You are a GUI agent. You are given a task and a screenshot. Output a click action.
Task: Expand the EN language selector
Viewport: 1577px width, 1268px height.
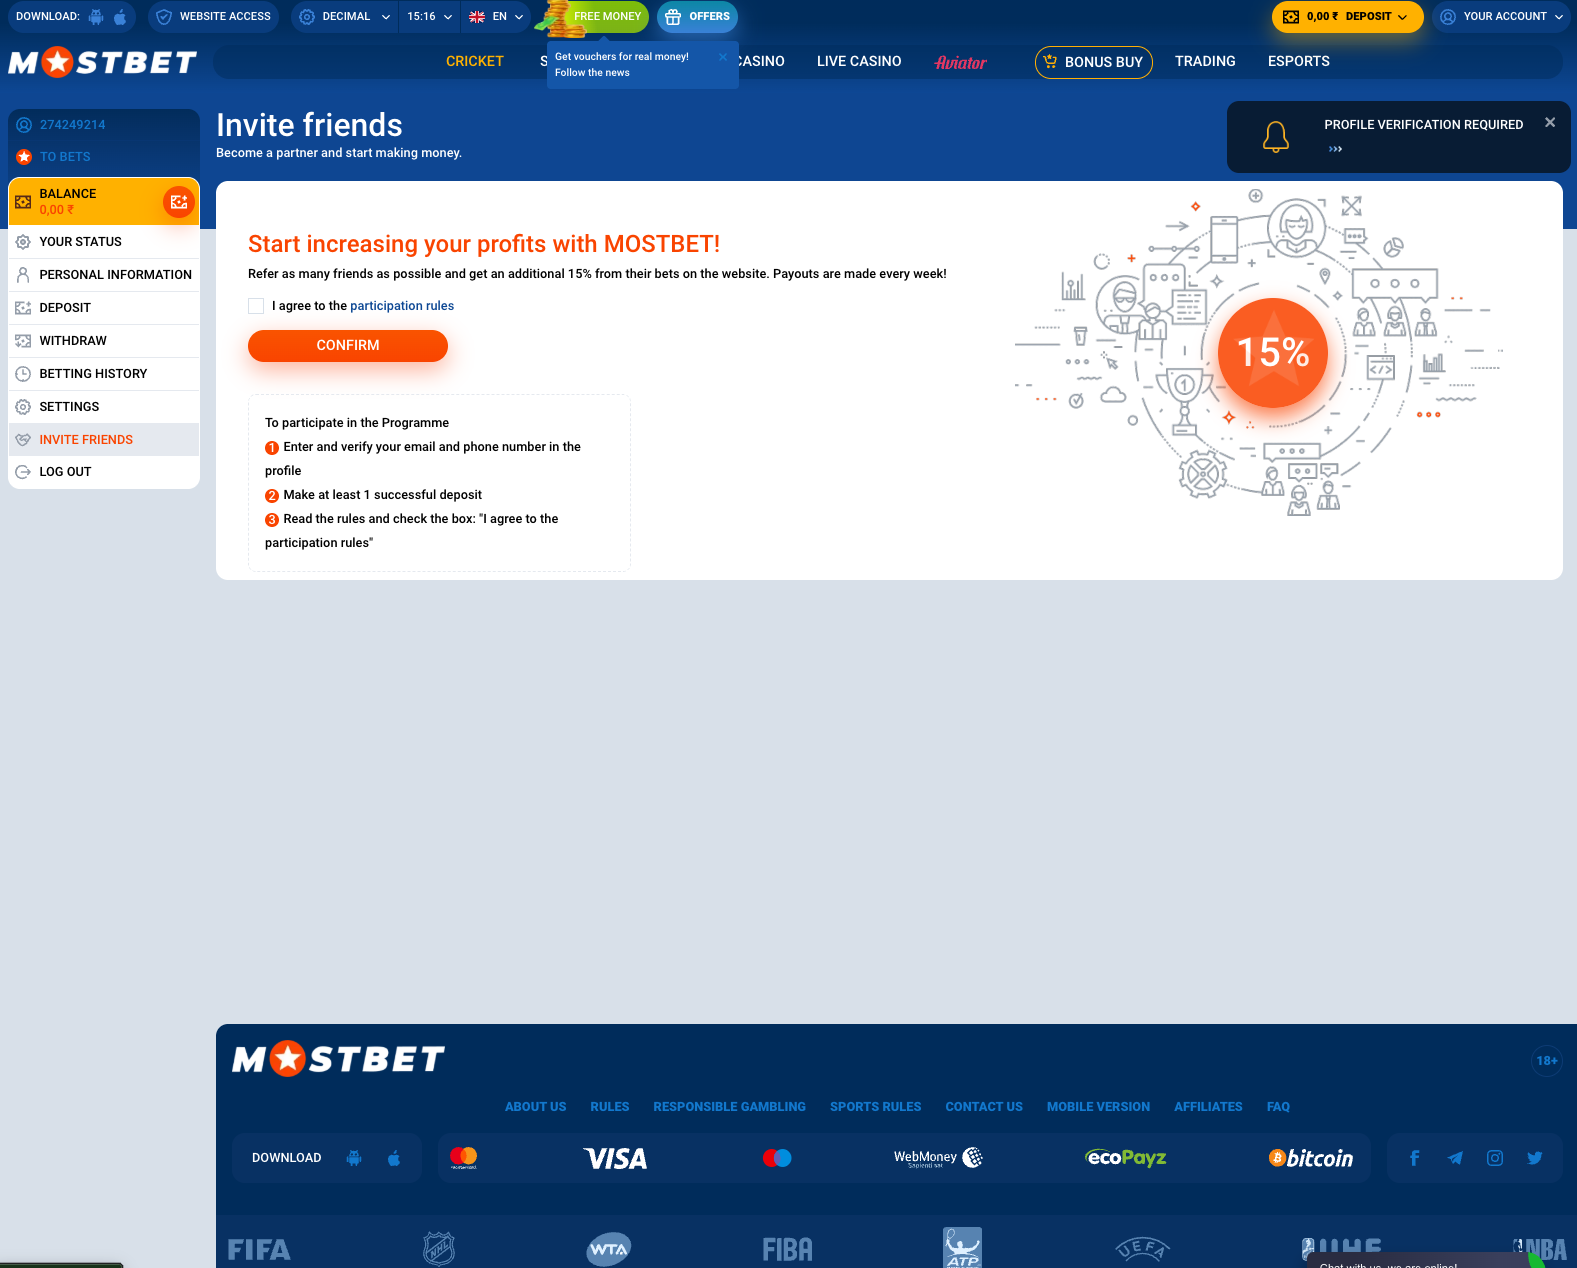[x=496, y=17]
